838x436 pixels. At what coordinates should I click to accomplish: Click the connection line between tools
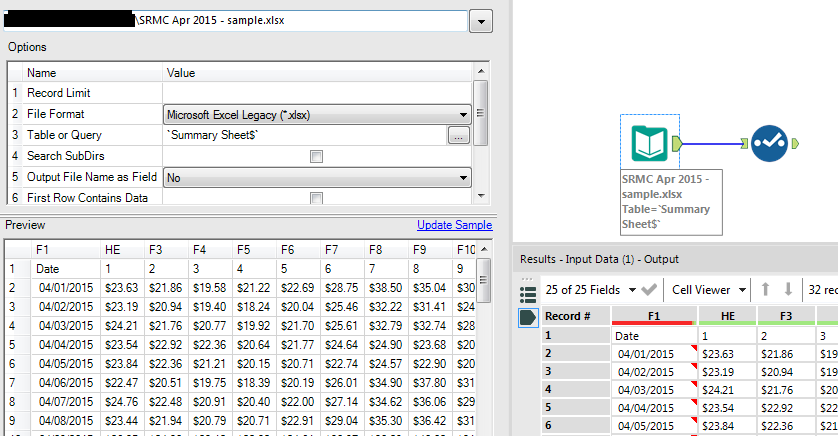coord(711,143)
